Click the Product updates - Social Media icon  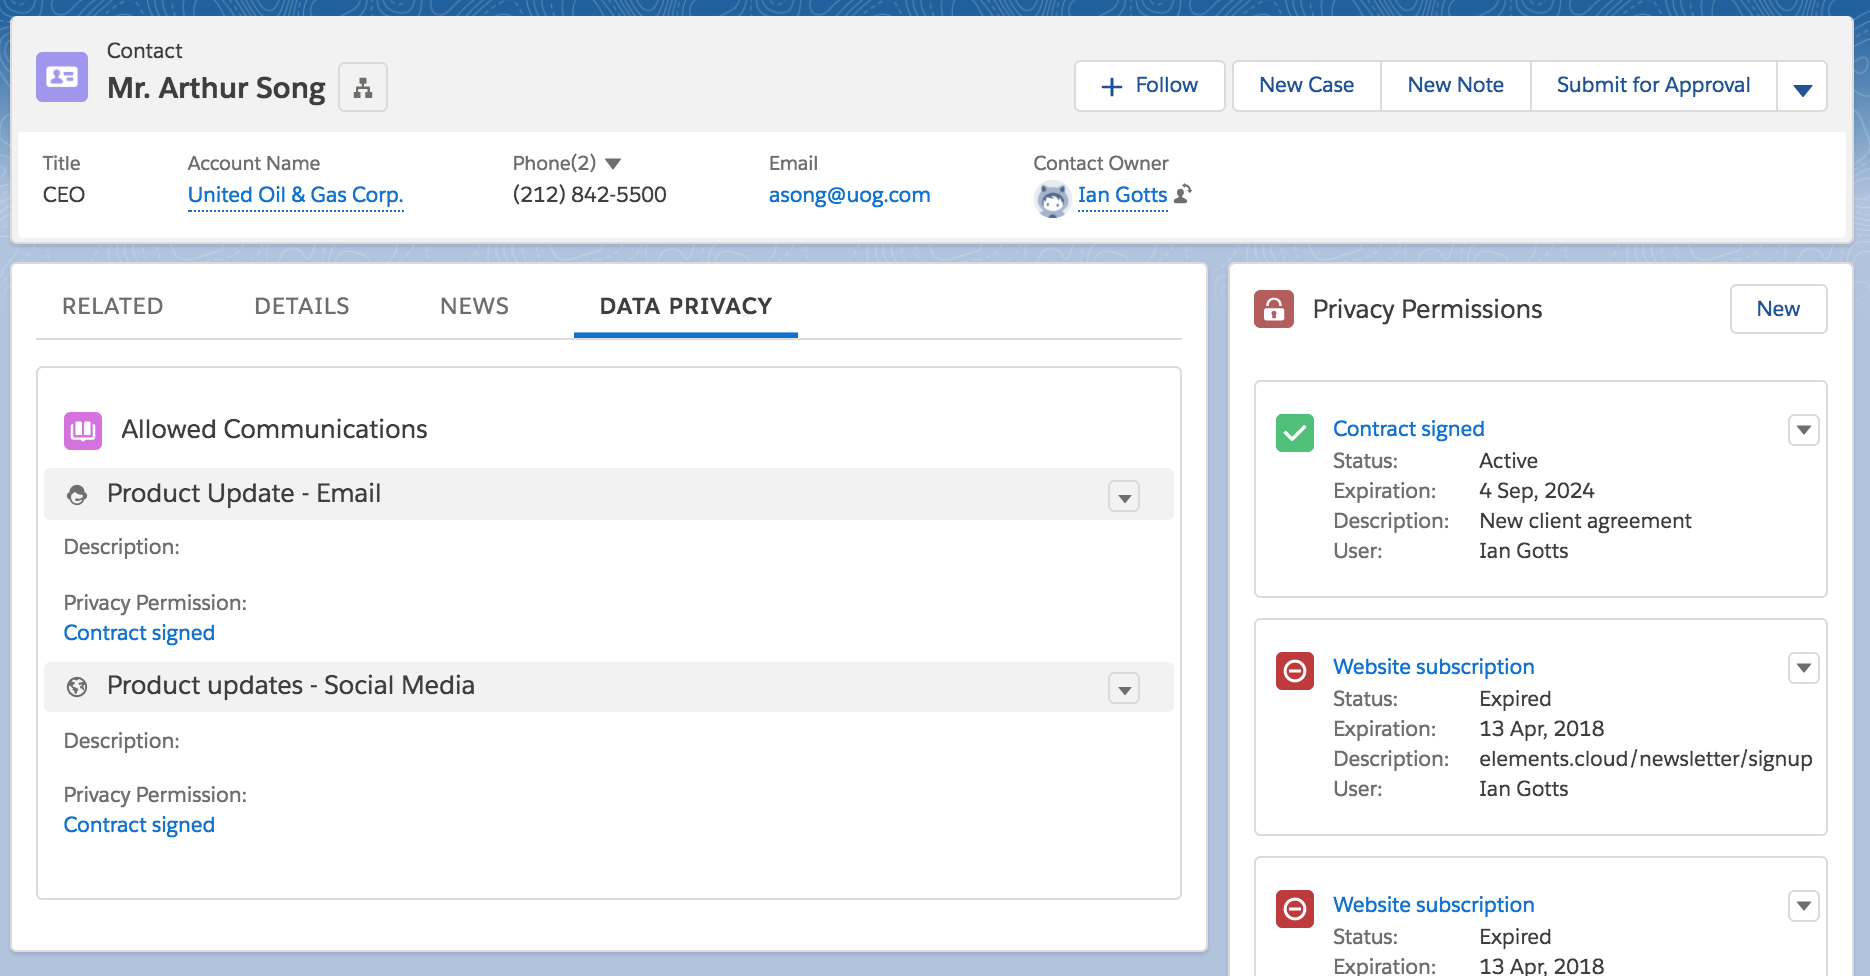pyautogui.click(x=77, y=687)
